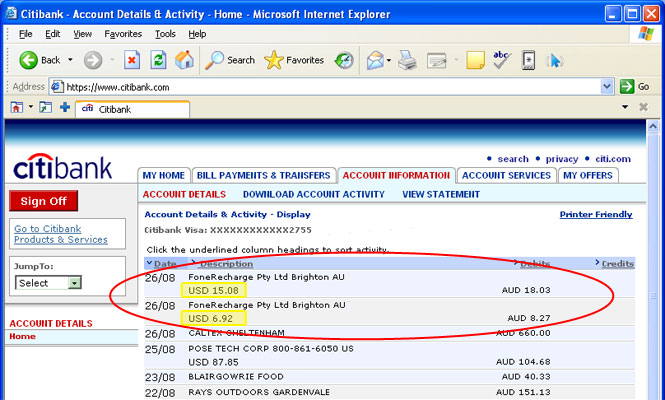665x400 pixels.
Task: Click the Print icon in the toolbar
Action: point(407,60)
